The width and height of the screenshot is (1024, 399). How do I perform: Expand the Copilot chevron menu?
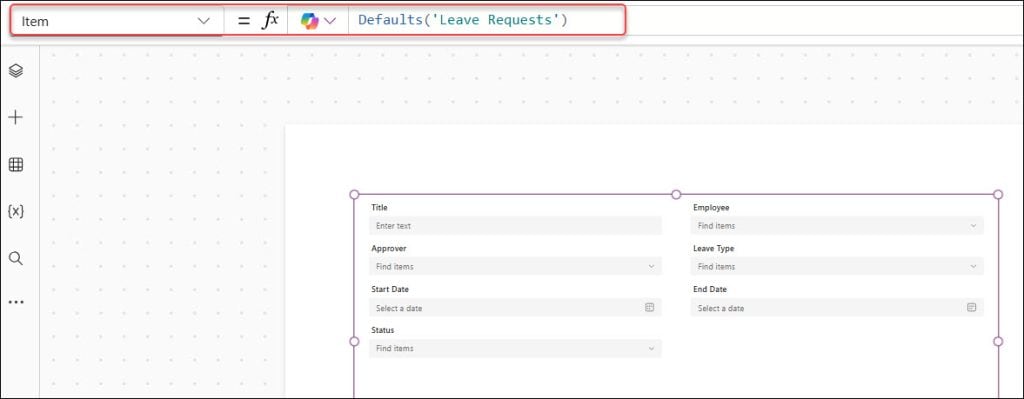click(330, 21)
